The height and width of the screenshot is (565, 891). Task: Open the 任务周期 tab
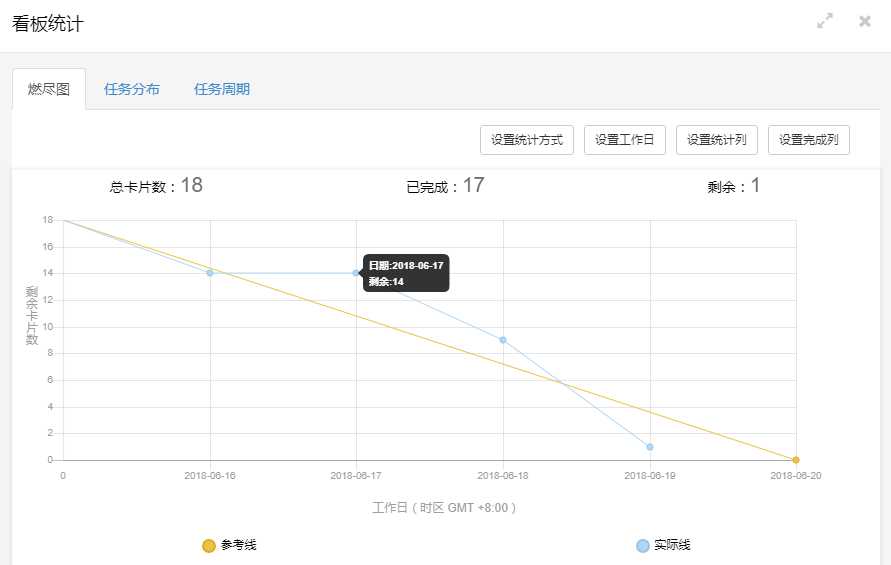[222, 89]
